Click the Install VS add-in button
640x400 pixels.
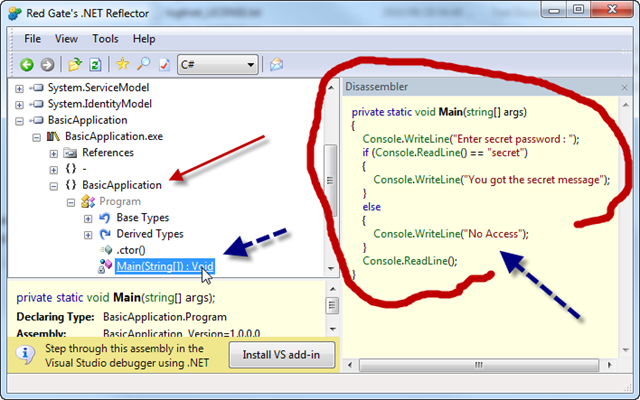282,355
